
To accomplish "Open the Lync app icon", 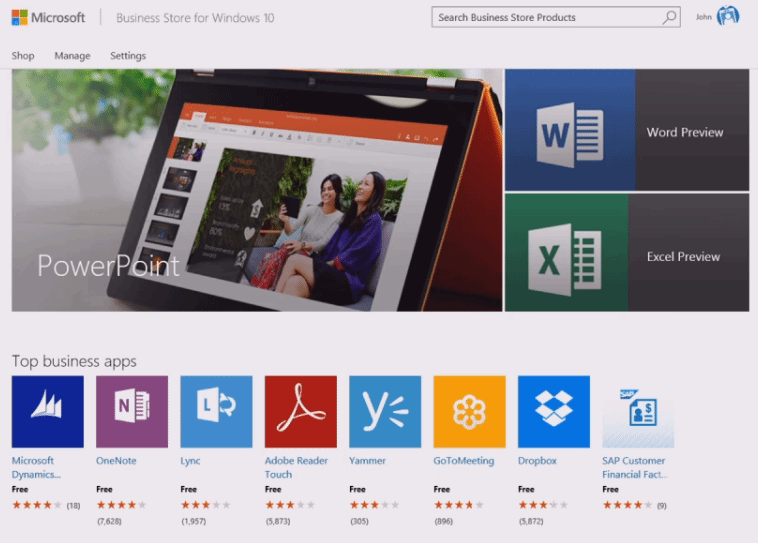I will (x=216, y=412).
